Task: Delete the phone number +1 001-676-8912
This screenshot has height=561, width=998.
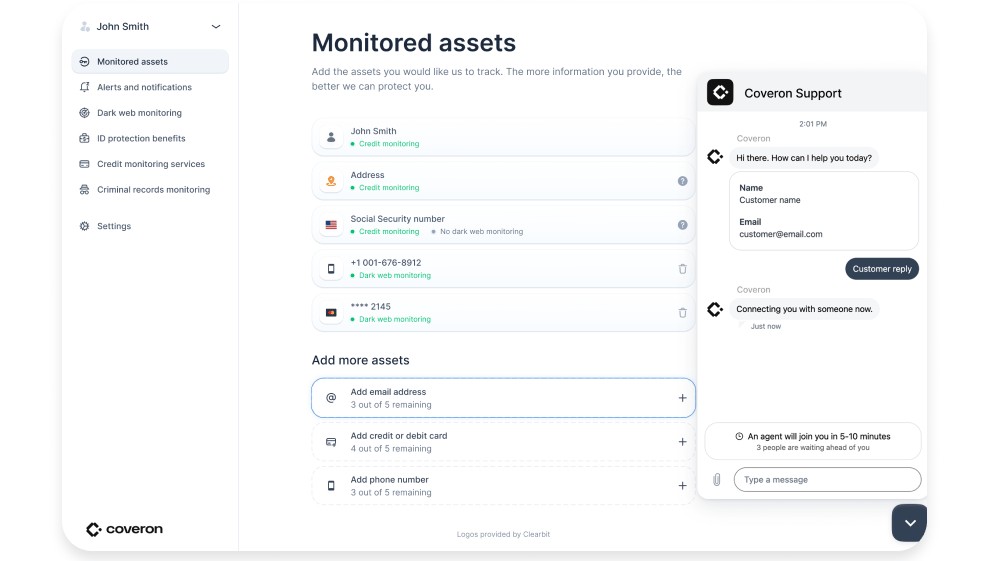Action: 682,269
